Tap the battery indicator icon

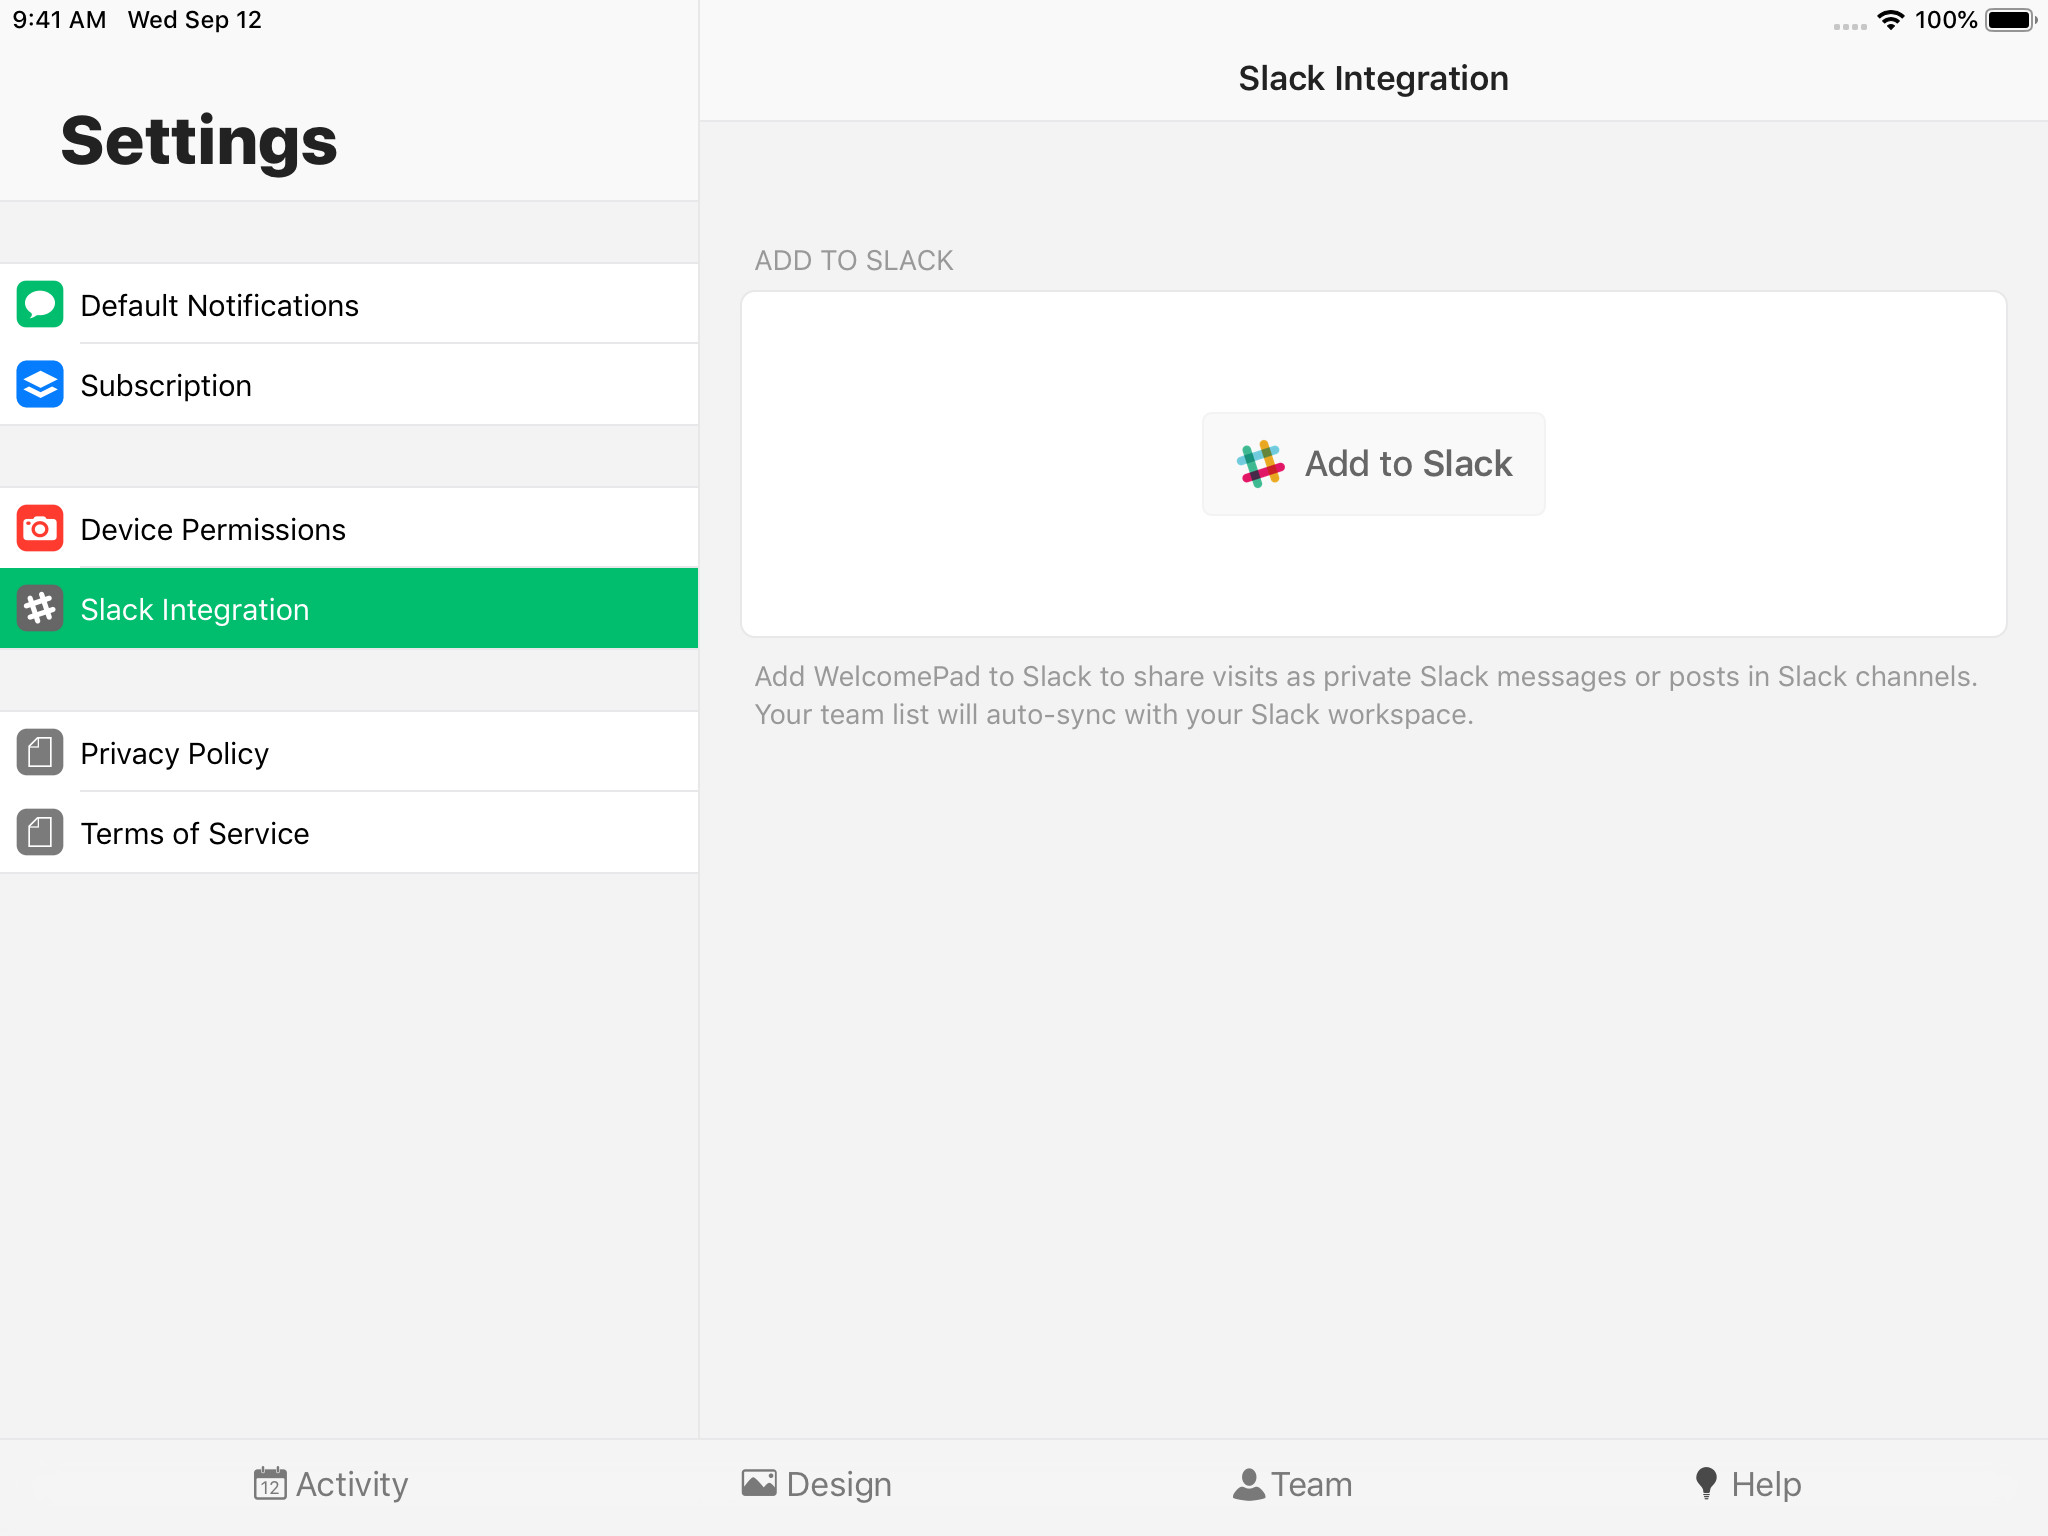click(2011, 20)
